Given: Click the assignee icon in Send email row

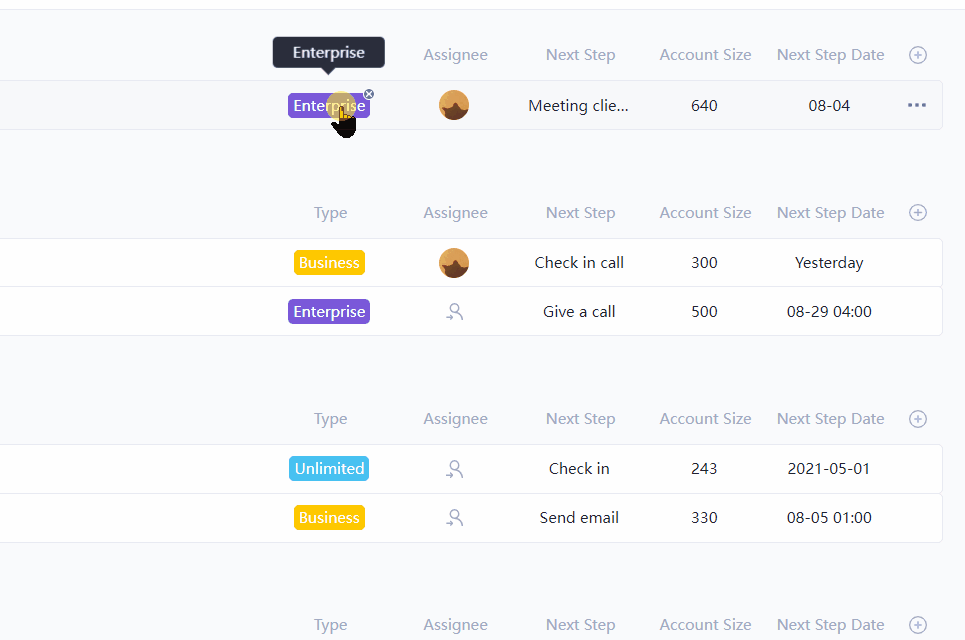Looking at the screenshot, I should tap(454, 517).
